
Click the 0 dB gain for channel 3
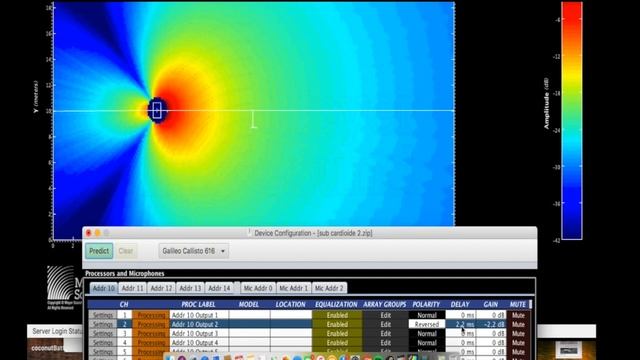491,333
